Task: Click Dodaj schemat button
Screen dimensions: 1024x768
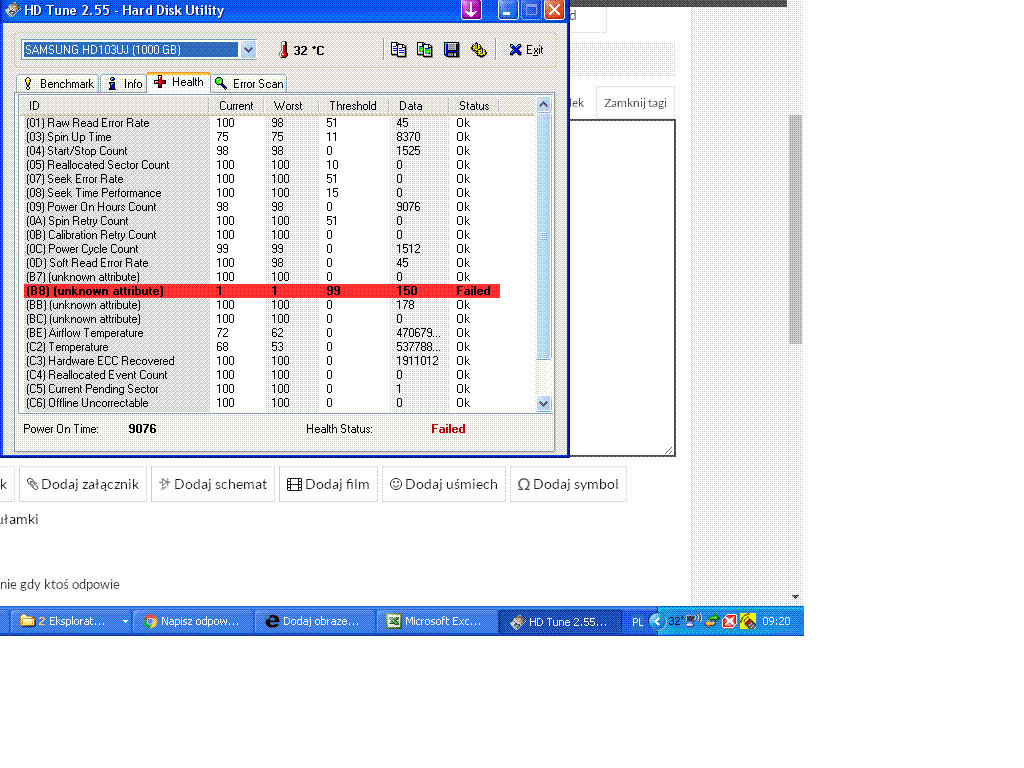Action: click(213, 484)
